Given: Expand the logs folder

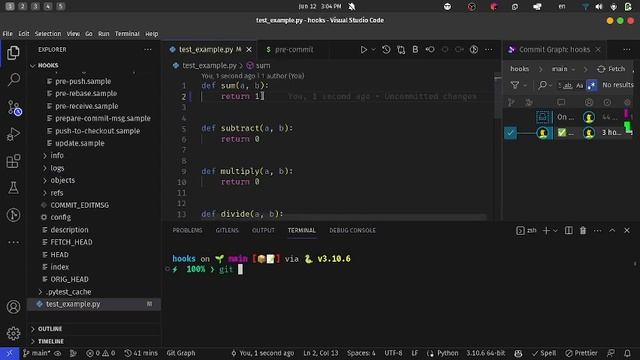Looking at the screenshot, I should click(x=57, y=168).
